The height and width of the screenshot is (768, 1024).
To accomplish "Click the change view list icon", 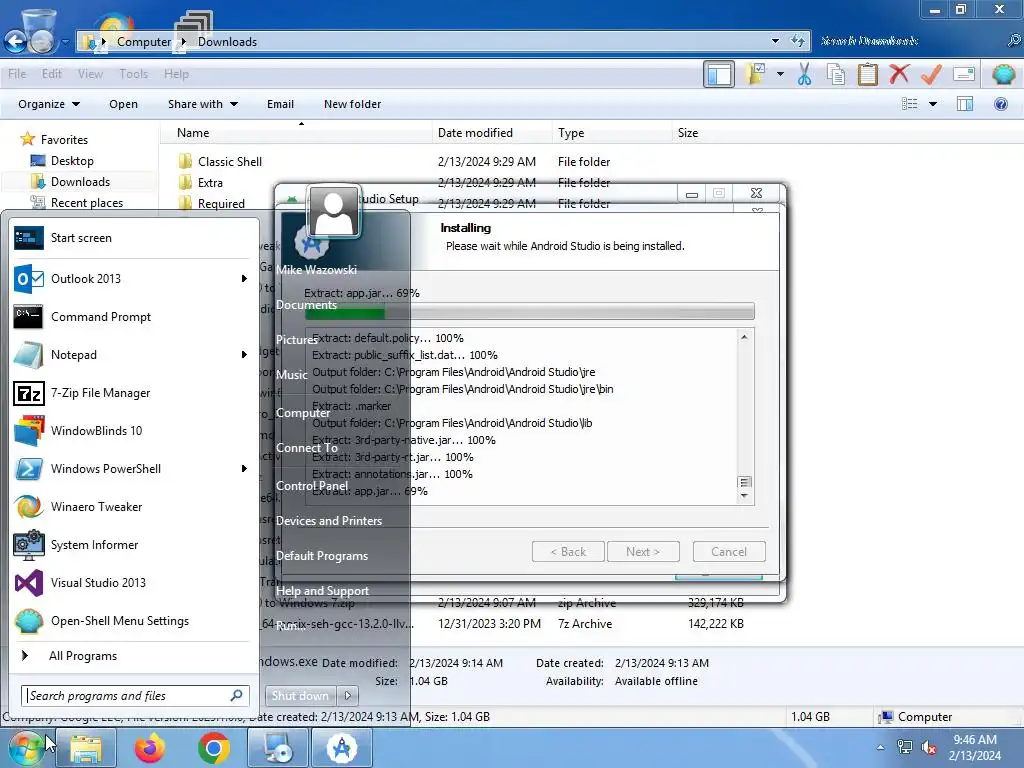I will tap(909, 104).
